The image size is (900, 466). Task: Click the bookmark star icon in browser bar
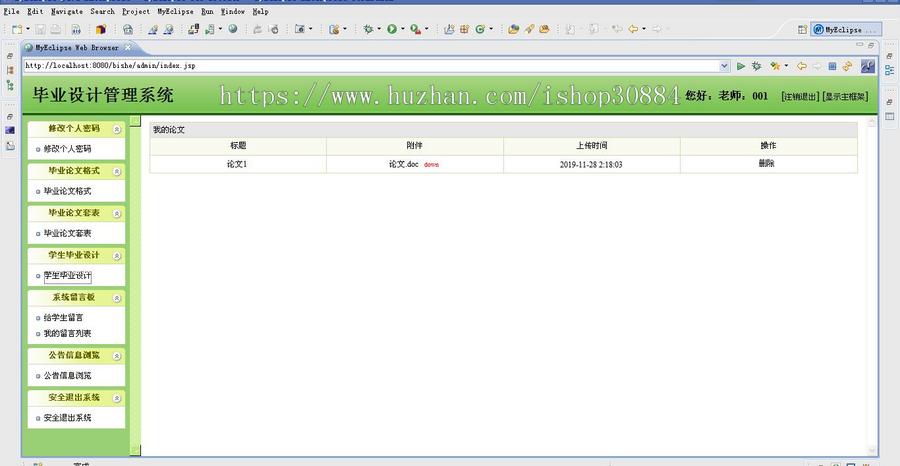pos(775,66)
